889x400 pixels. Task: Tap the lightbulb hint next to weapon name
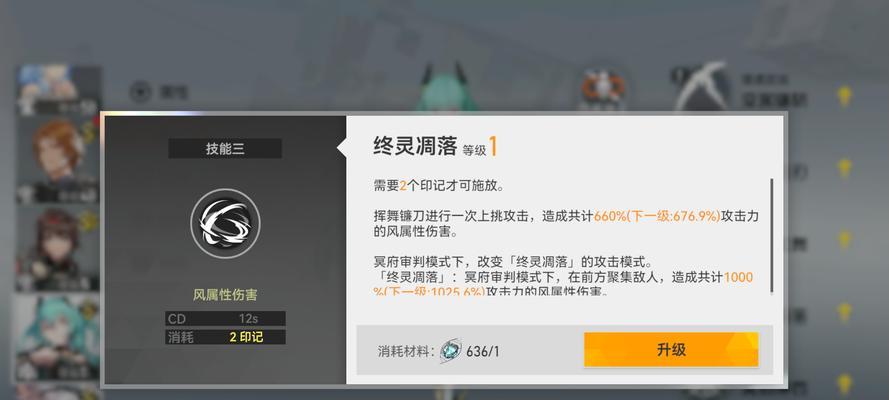[844, 96]
